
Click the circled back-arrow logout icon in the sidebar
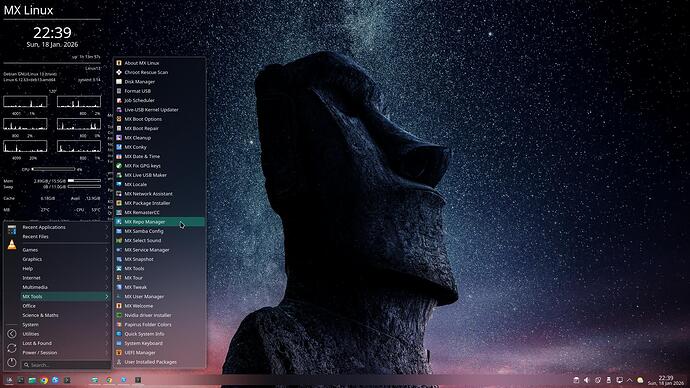12,334
